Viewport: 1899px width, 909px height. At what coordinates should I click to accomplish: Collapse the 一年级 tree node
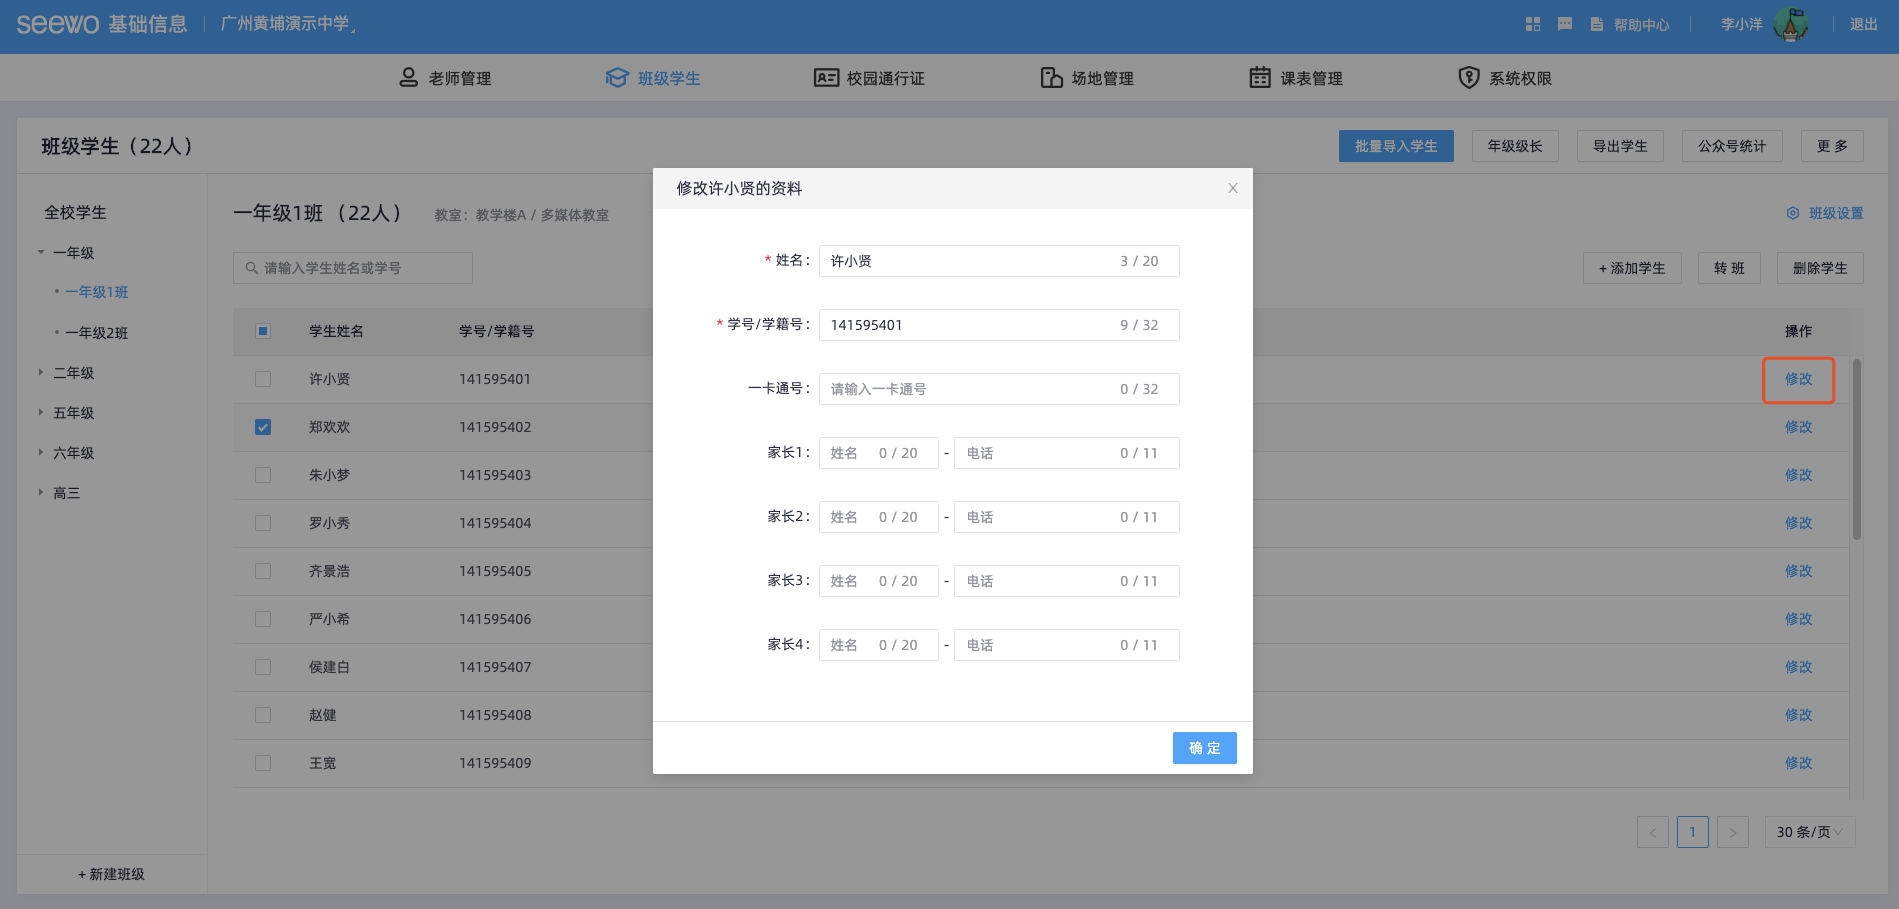pyautogui.click(x=41, y=253)
